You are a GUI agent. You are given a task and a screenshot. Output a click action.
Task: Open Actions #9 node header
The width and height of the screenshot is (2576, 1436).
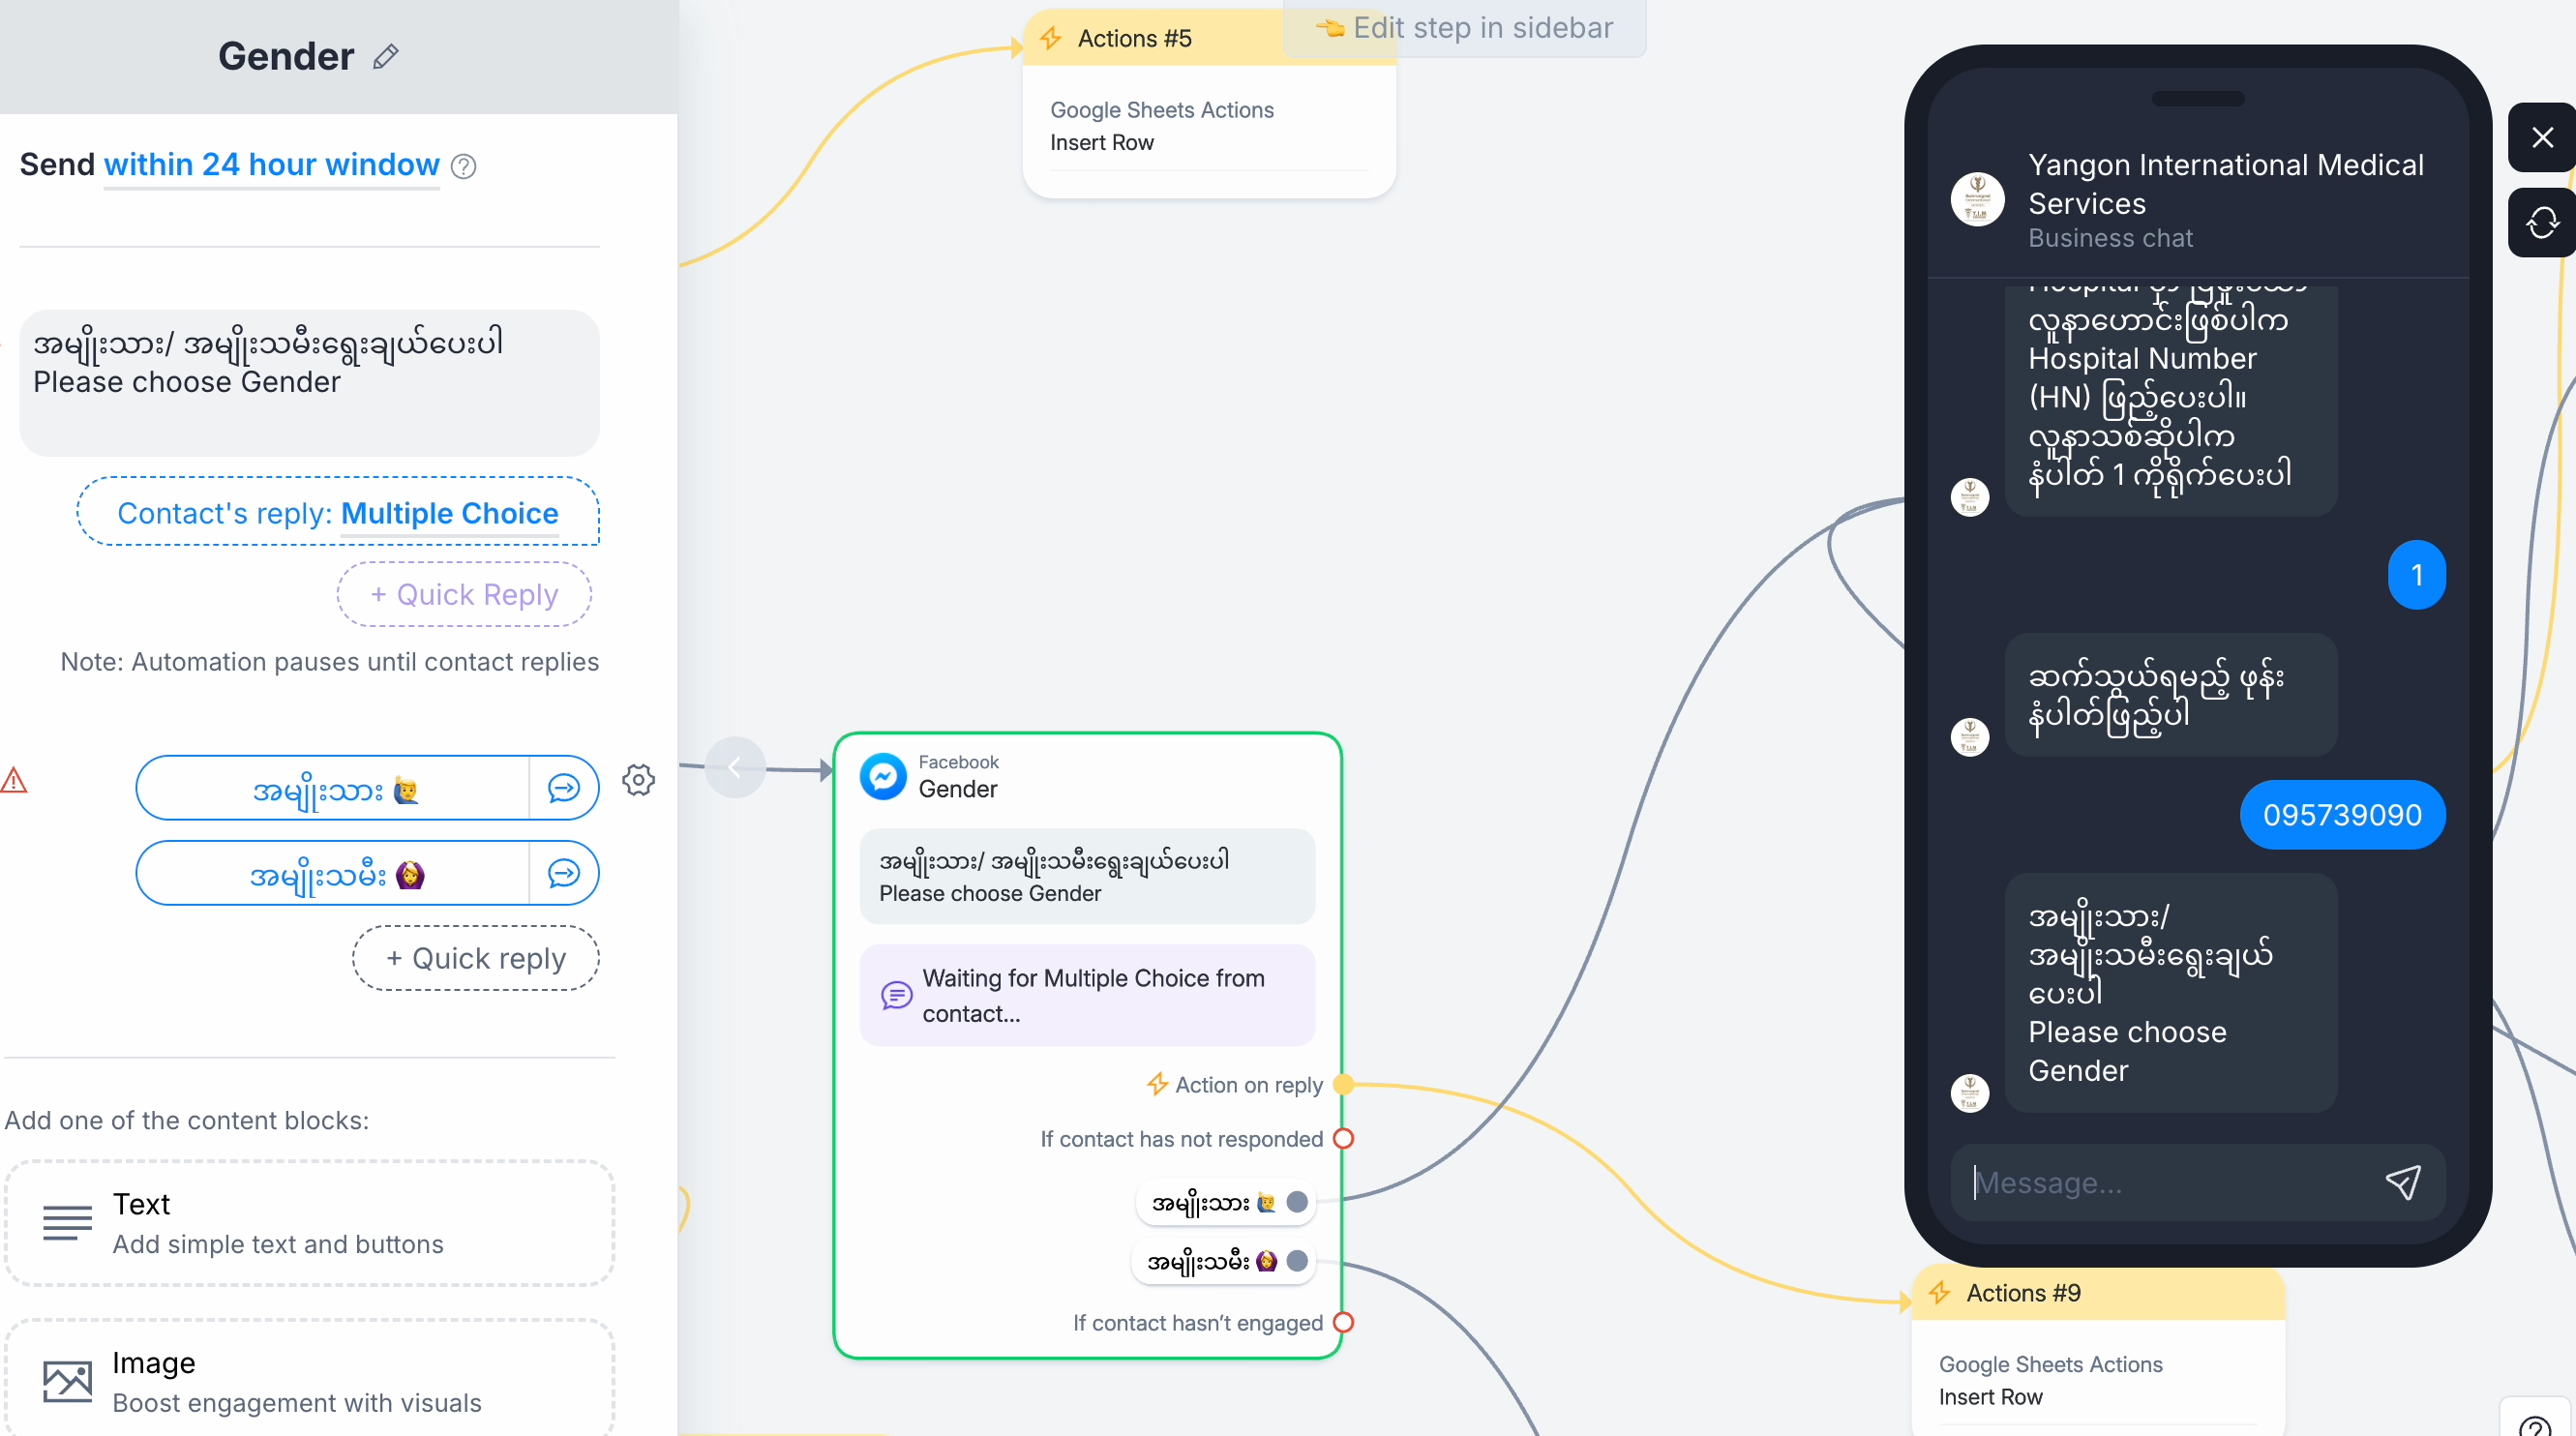[2098, 1293]
